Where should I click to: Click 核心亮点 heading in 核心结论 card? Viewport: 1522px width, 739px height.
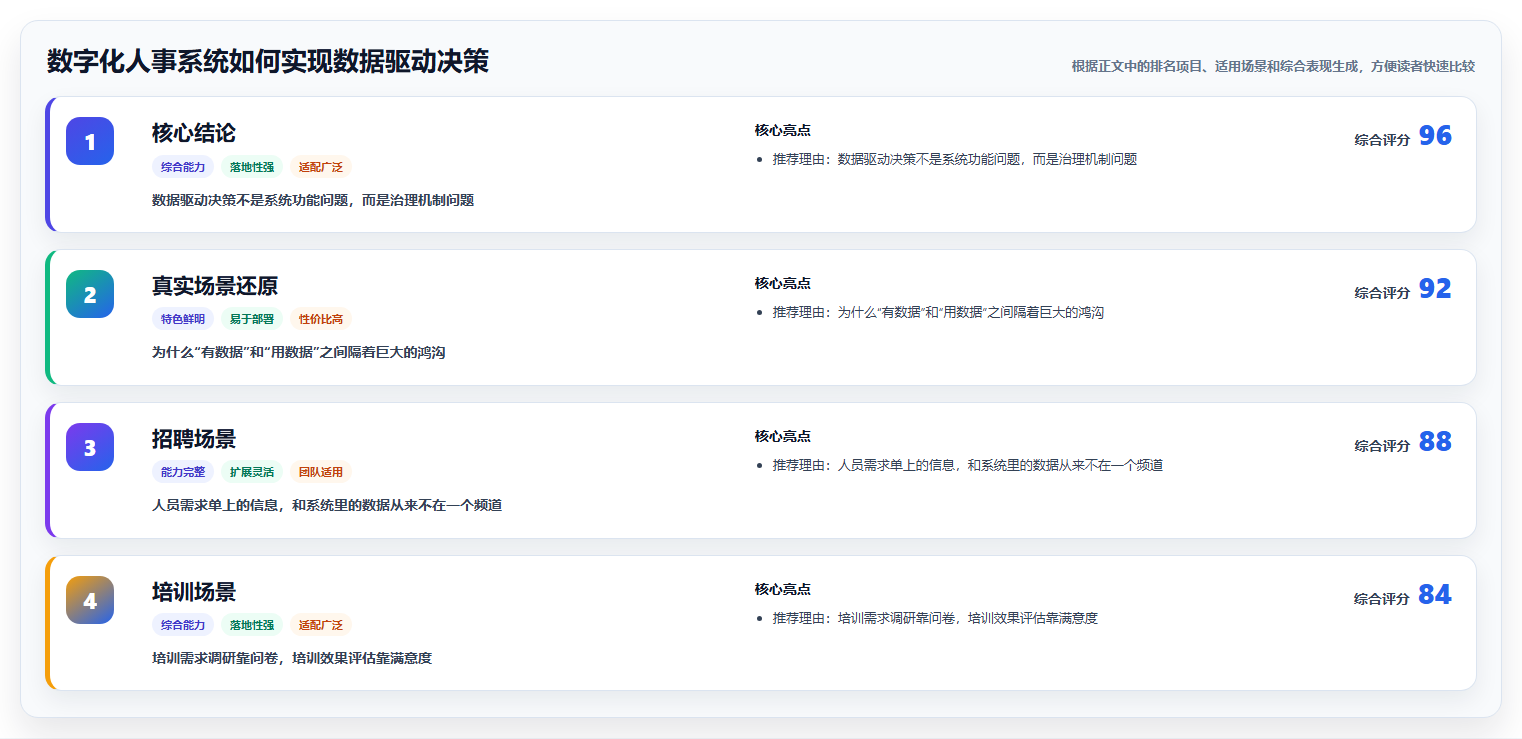coord(783,130)
